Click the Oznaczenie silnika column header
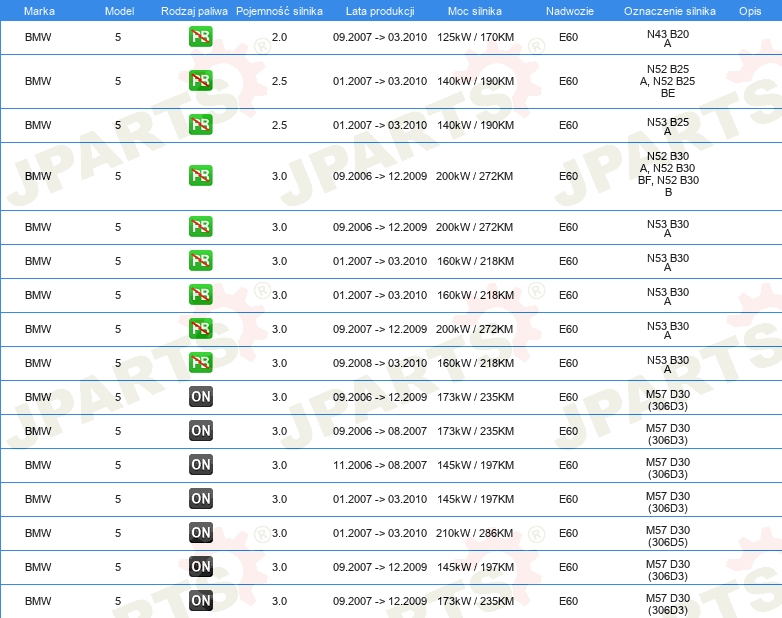This screenshot has width=782, height=618. pyautogui.click(x=669, y=11)
